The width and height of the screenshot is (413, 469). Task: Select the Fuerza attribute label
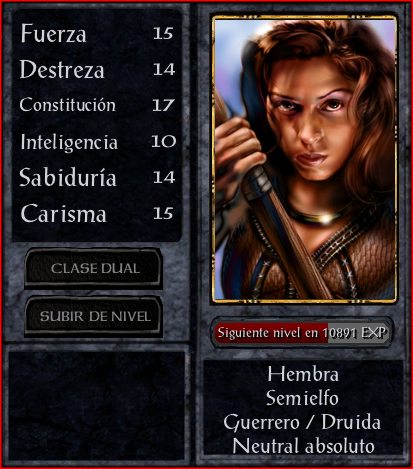(53, 33)
